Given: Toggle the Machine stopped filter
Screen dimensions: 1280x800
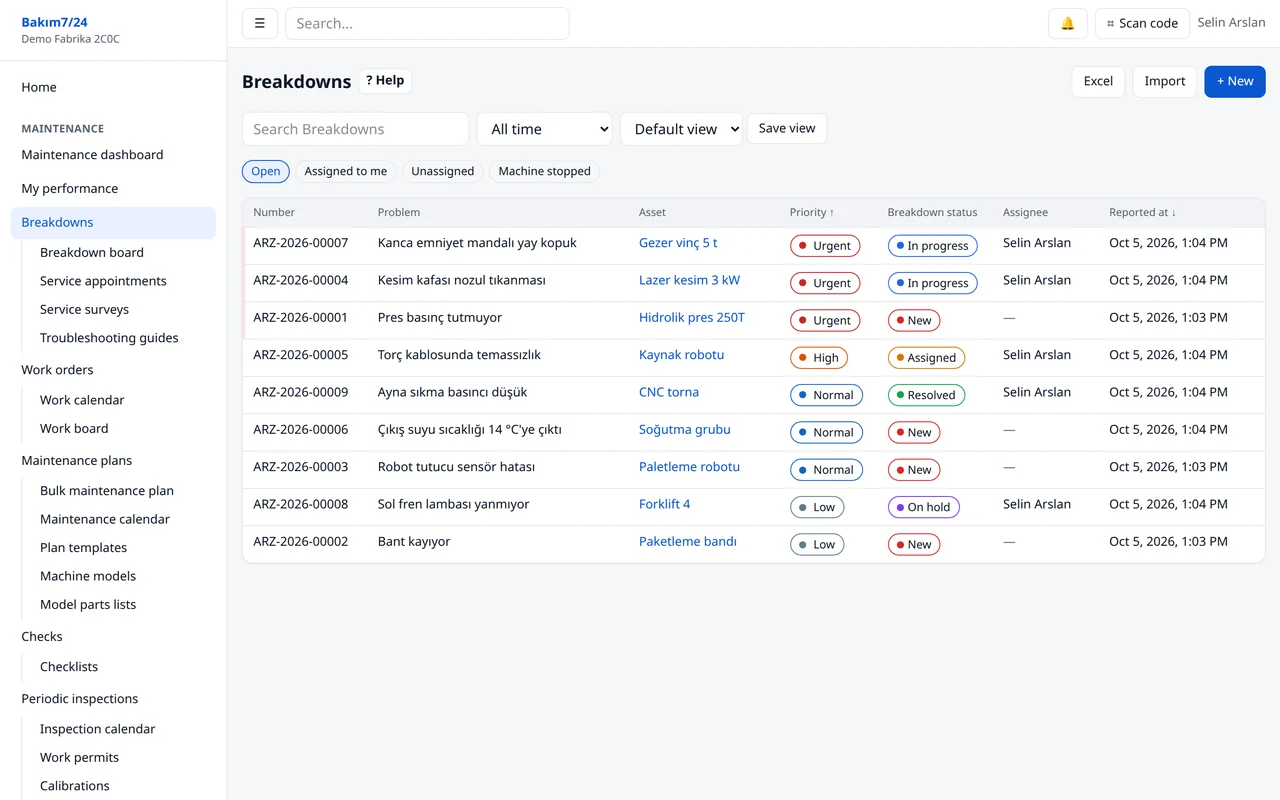Looking at the screenshot, I should pyautogui.click(x=544, y=171).
